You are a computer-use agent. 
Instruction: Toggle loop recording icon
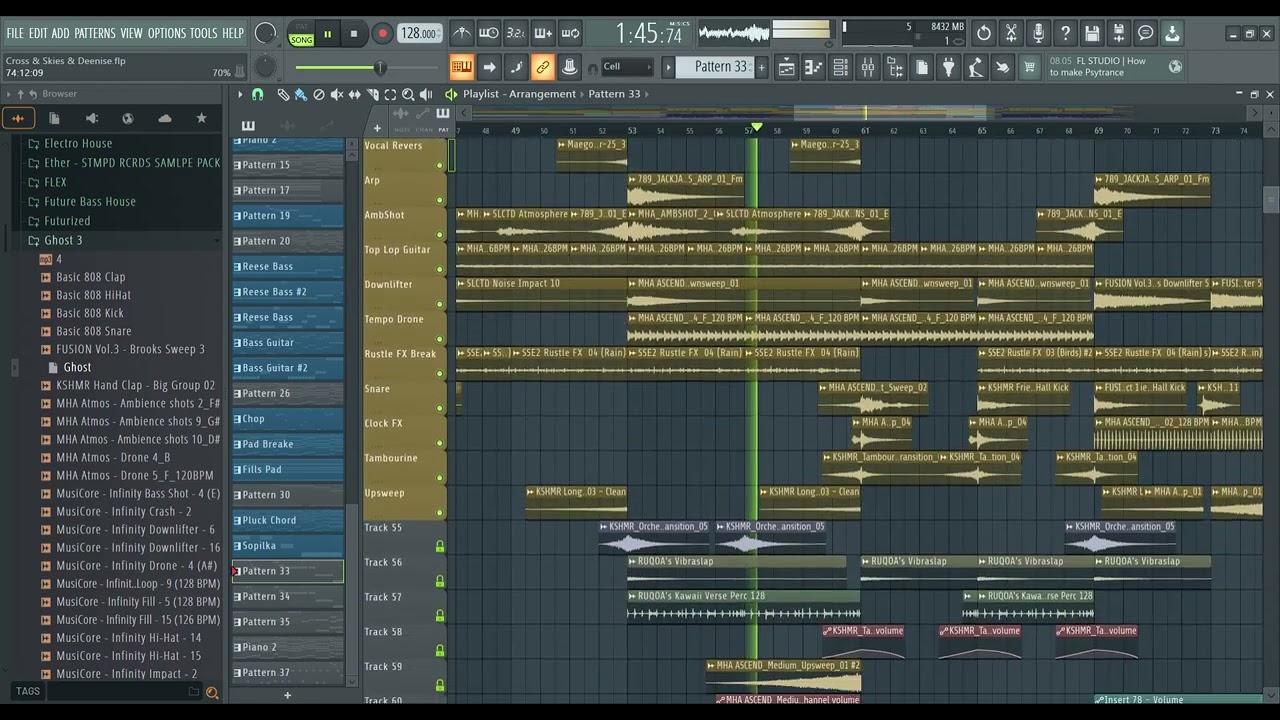[569, 33]
